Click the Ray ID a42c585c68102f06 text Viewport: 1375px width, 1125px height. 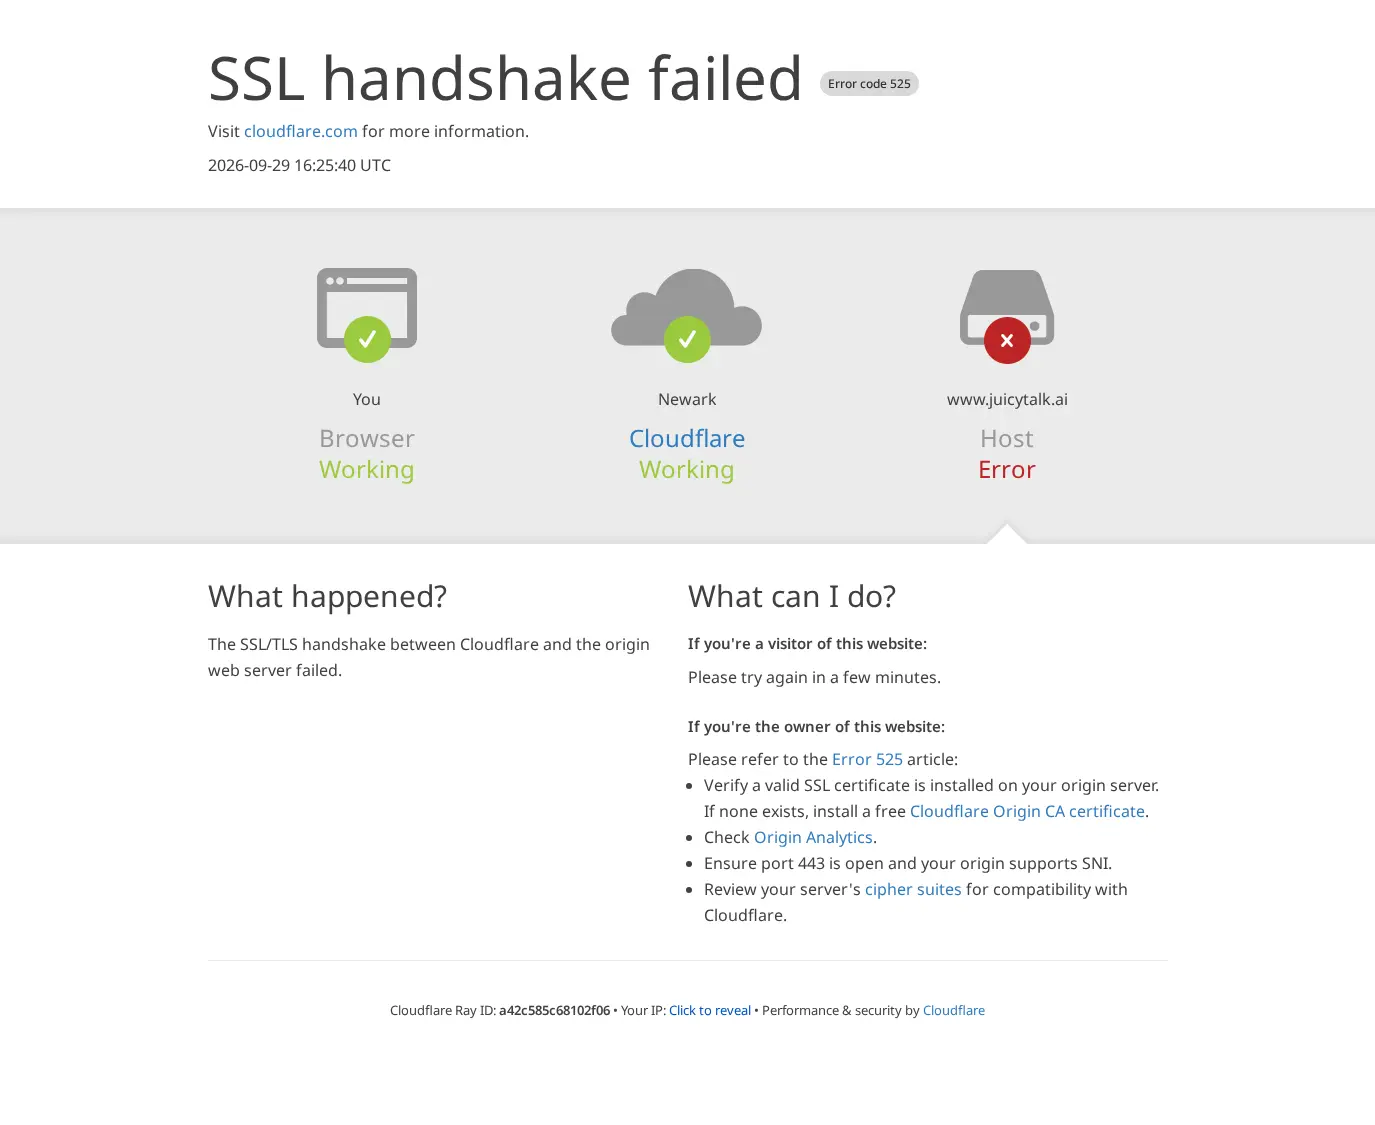point(554,1010)
